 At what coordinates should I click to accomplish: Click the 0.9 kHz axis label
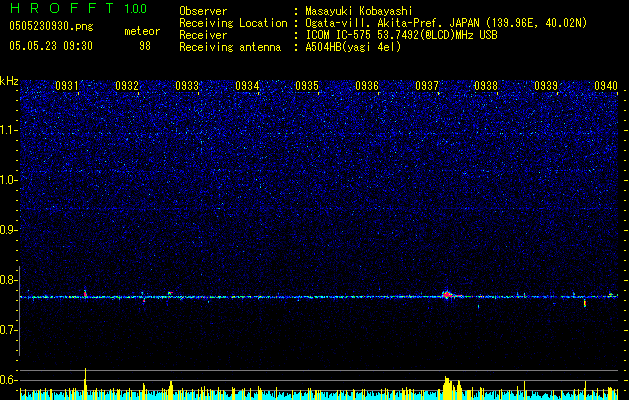(x=9, y=230)
